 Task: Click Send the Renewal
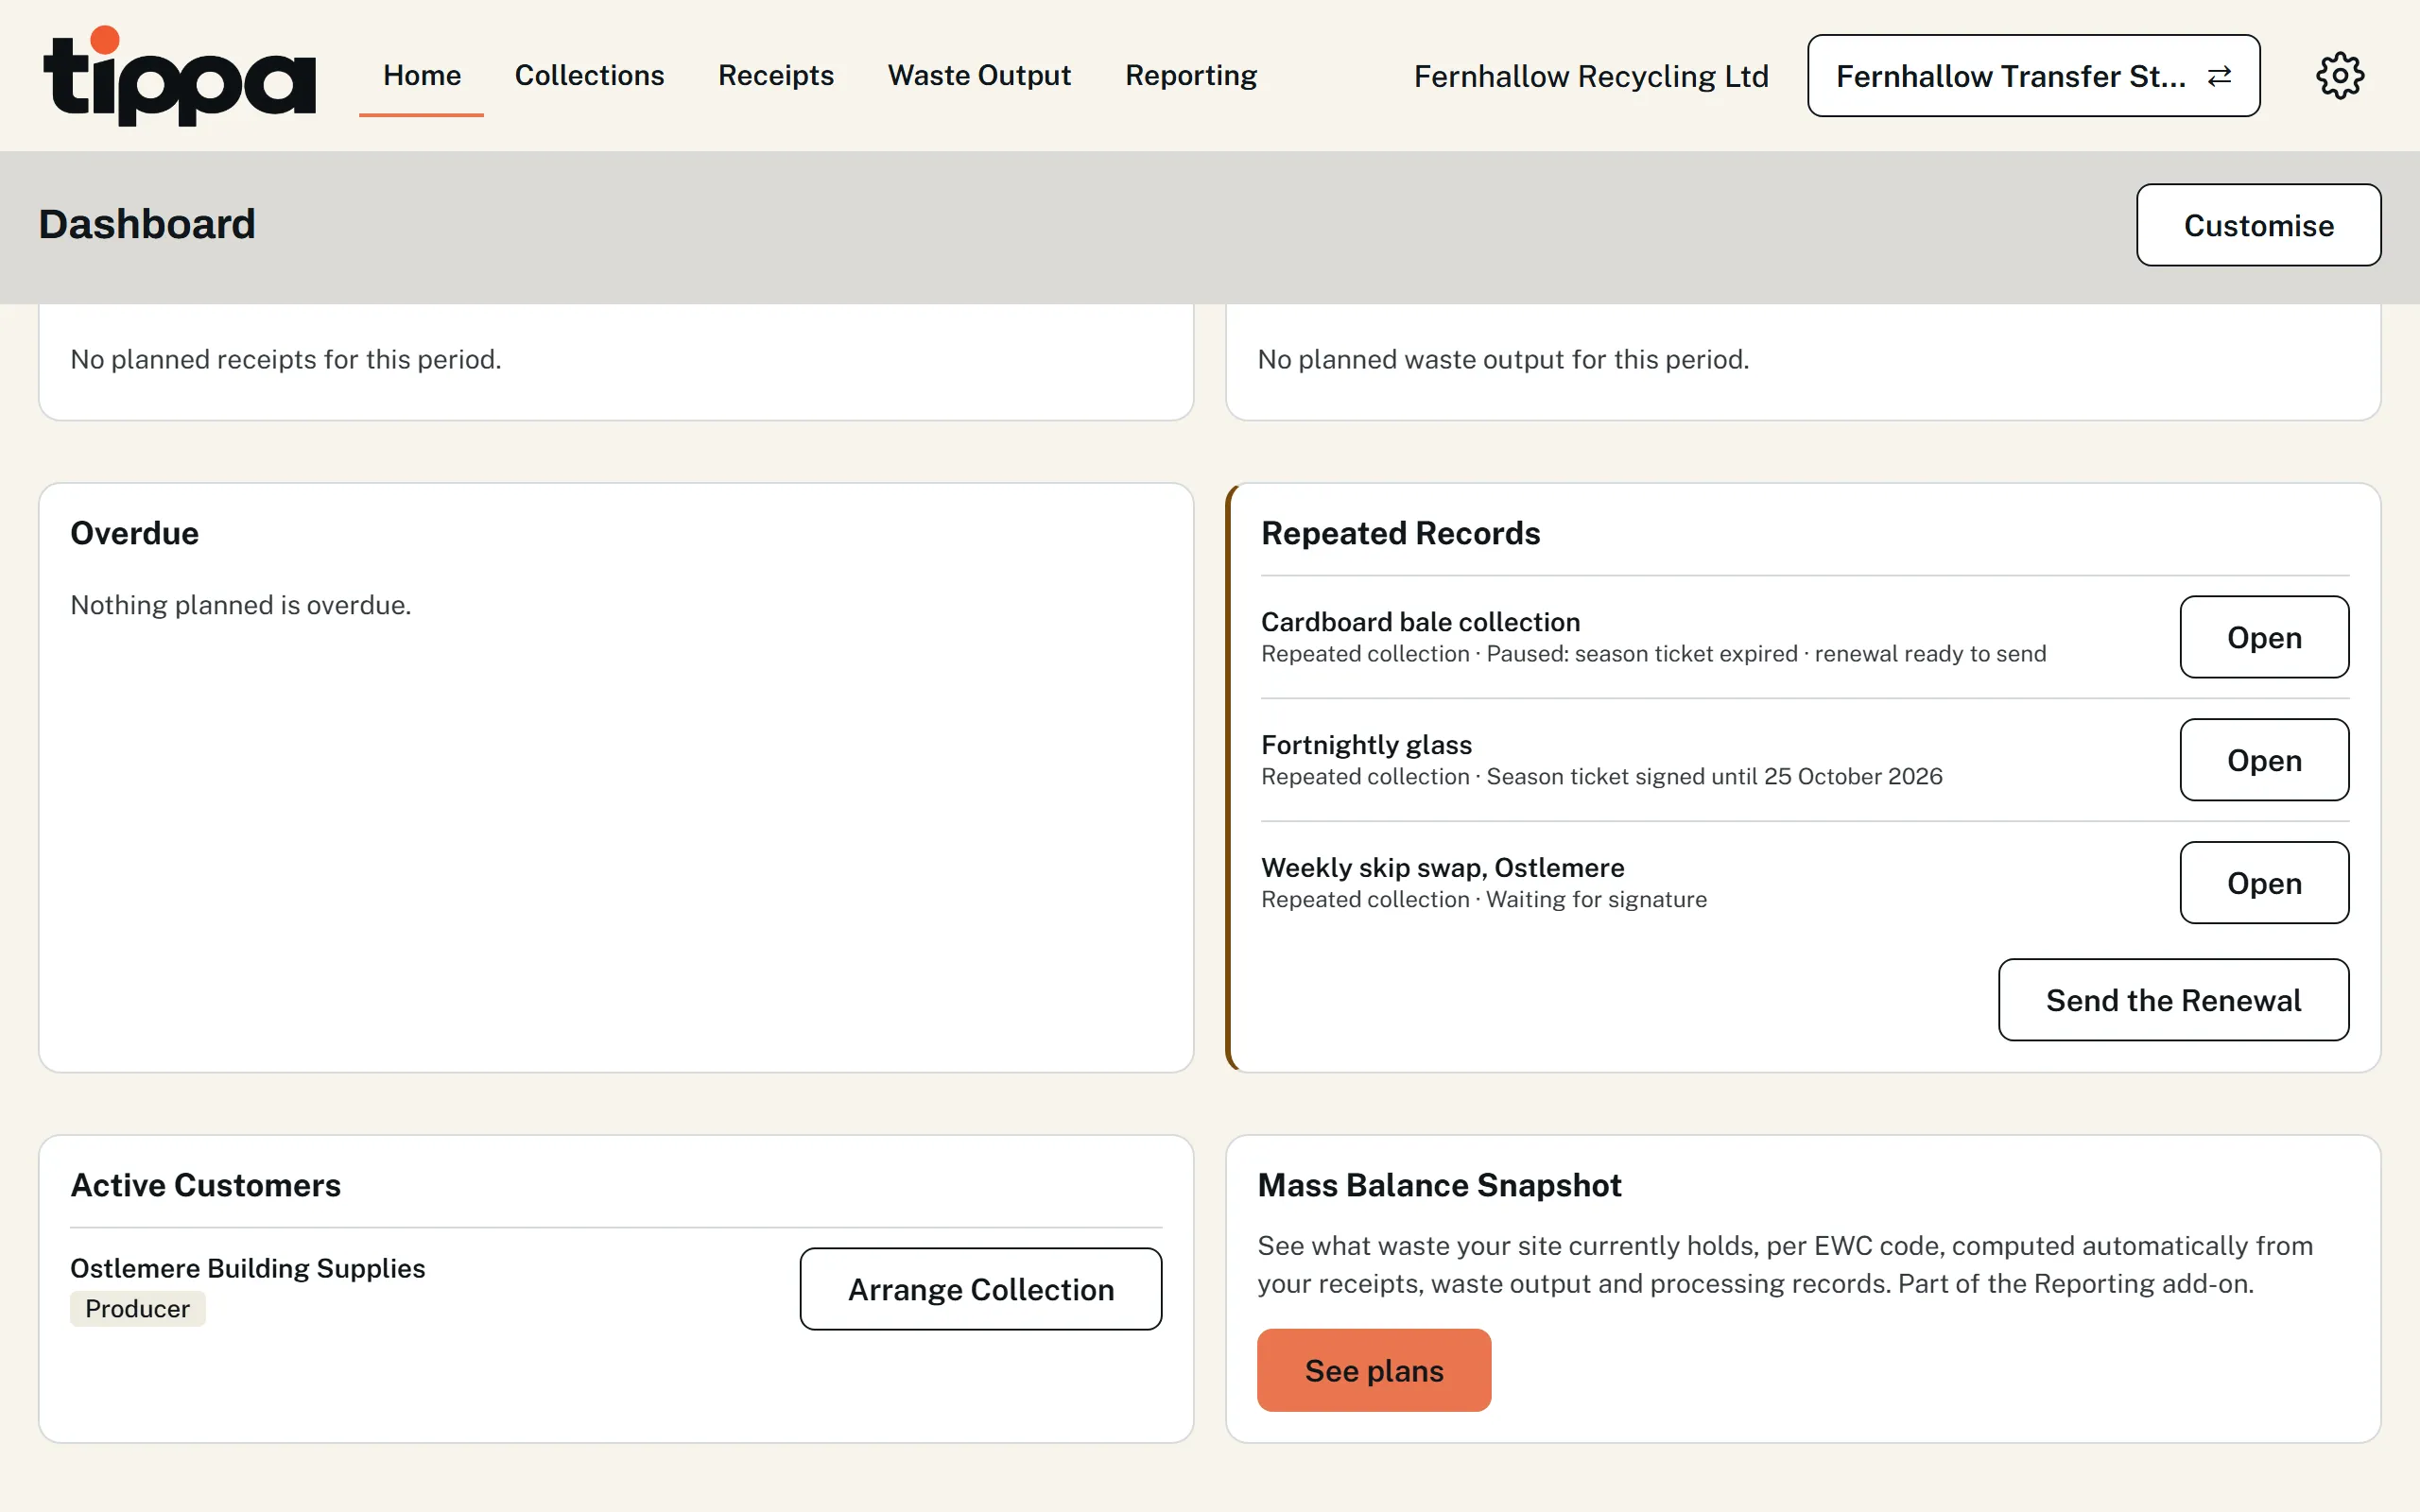2173,1000
